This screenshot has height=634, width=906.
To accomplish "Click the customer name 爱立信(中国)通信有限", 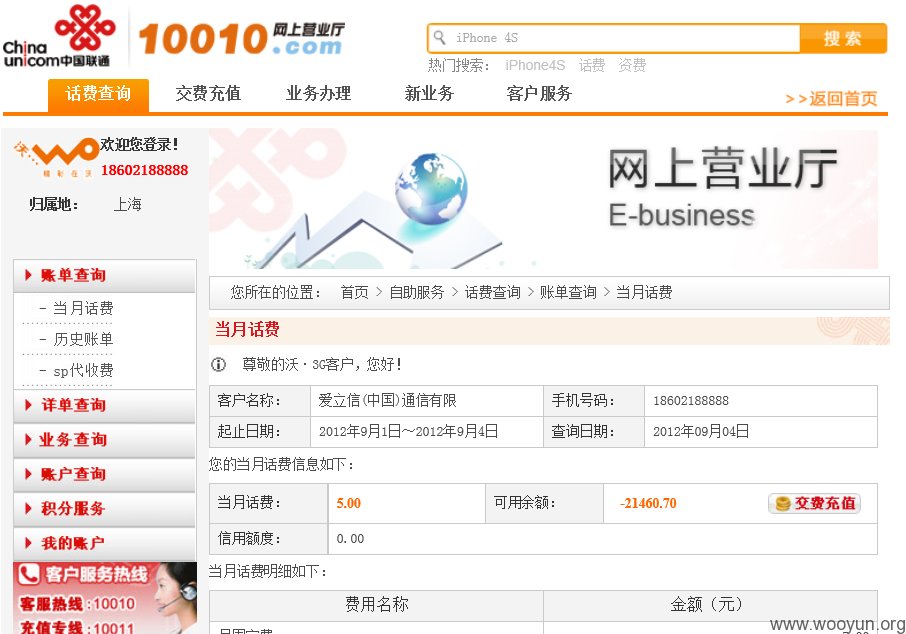I will coord(387,401).
